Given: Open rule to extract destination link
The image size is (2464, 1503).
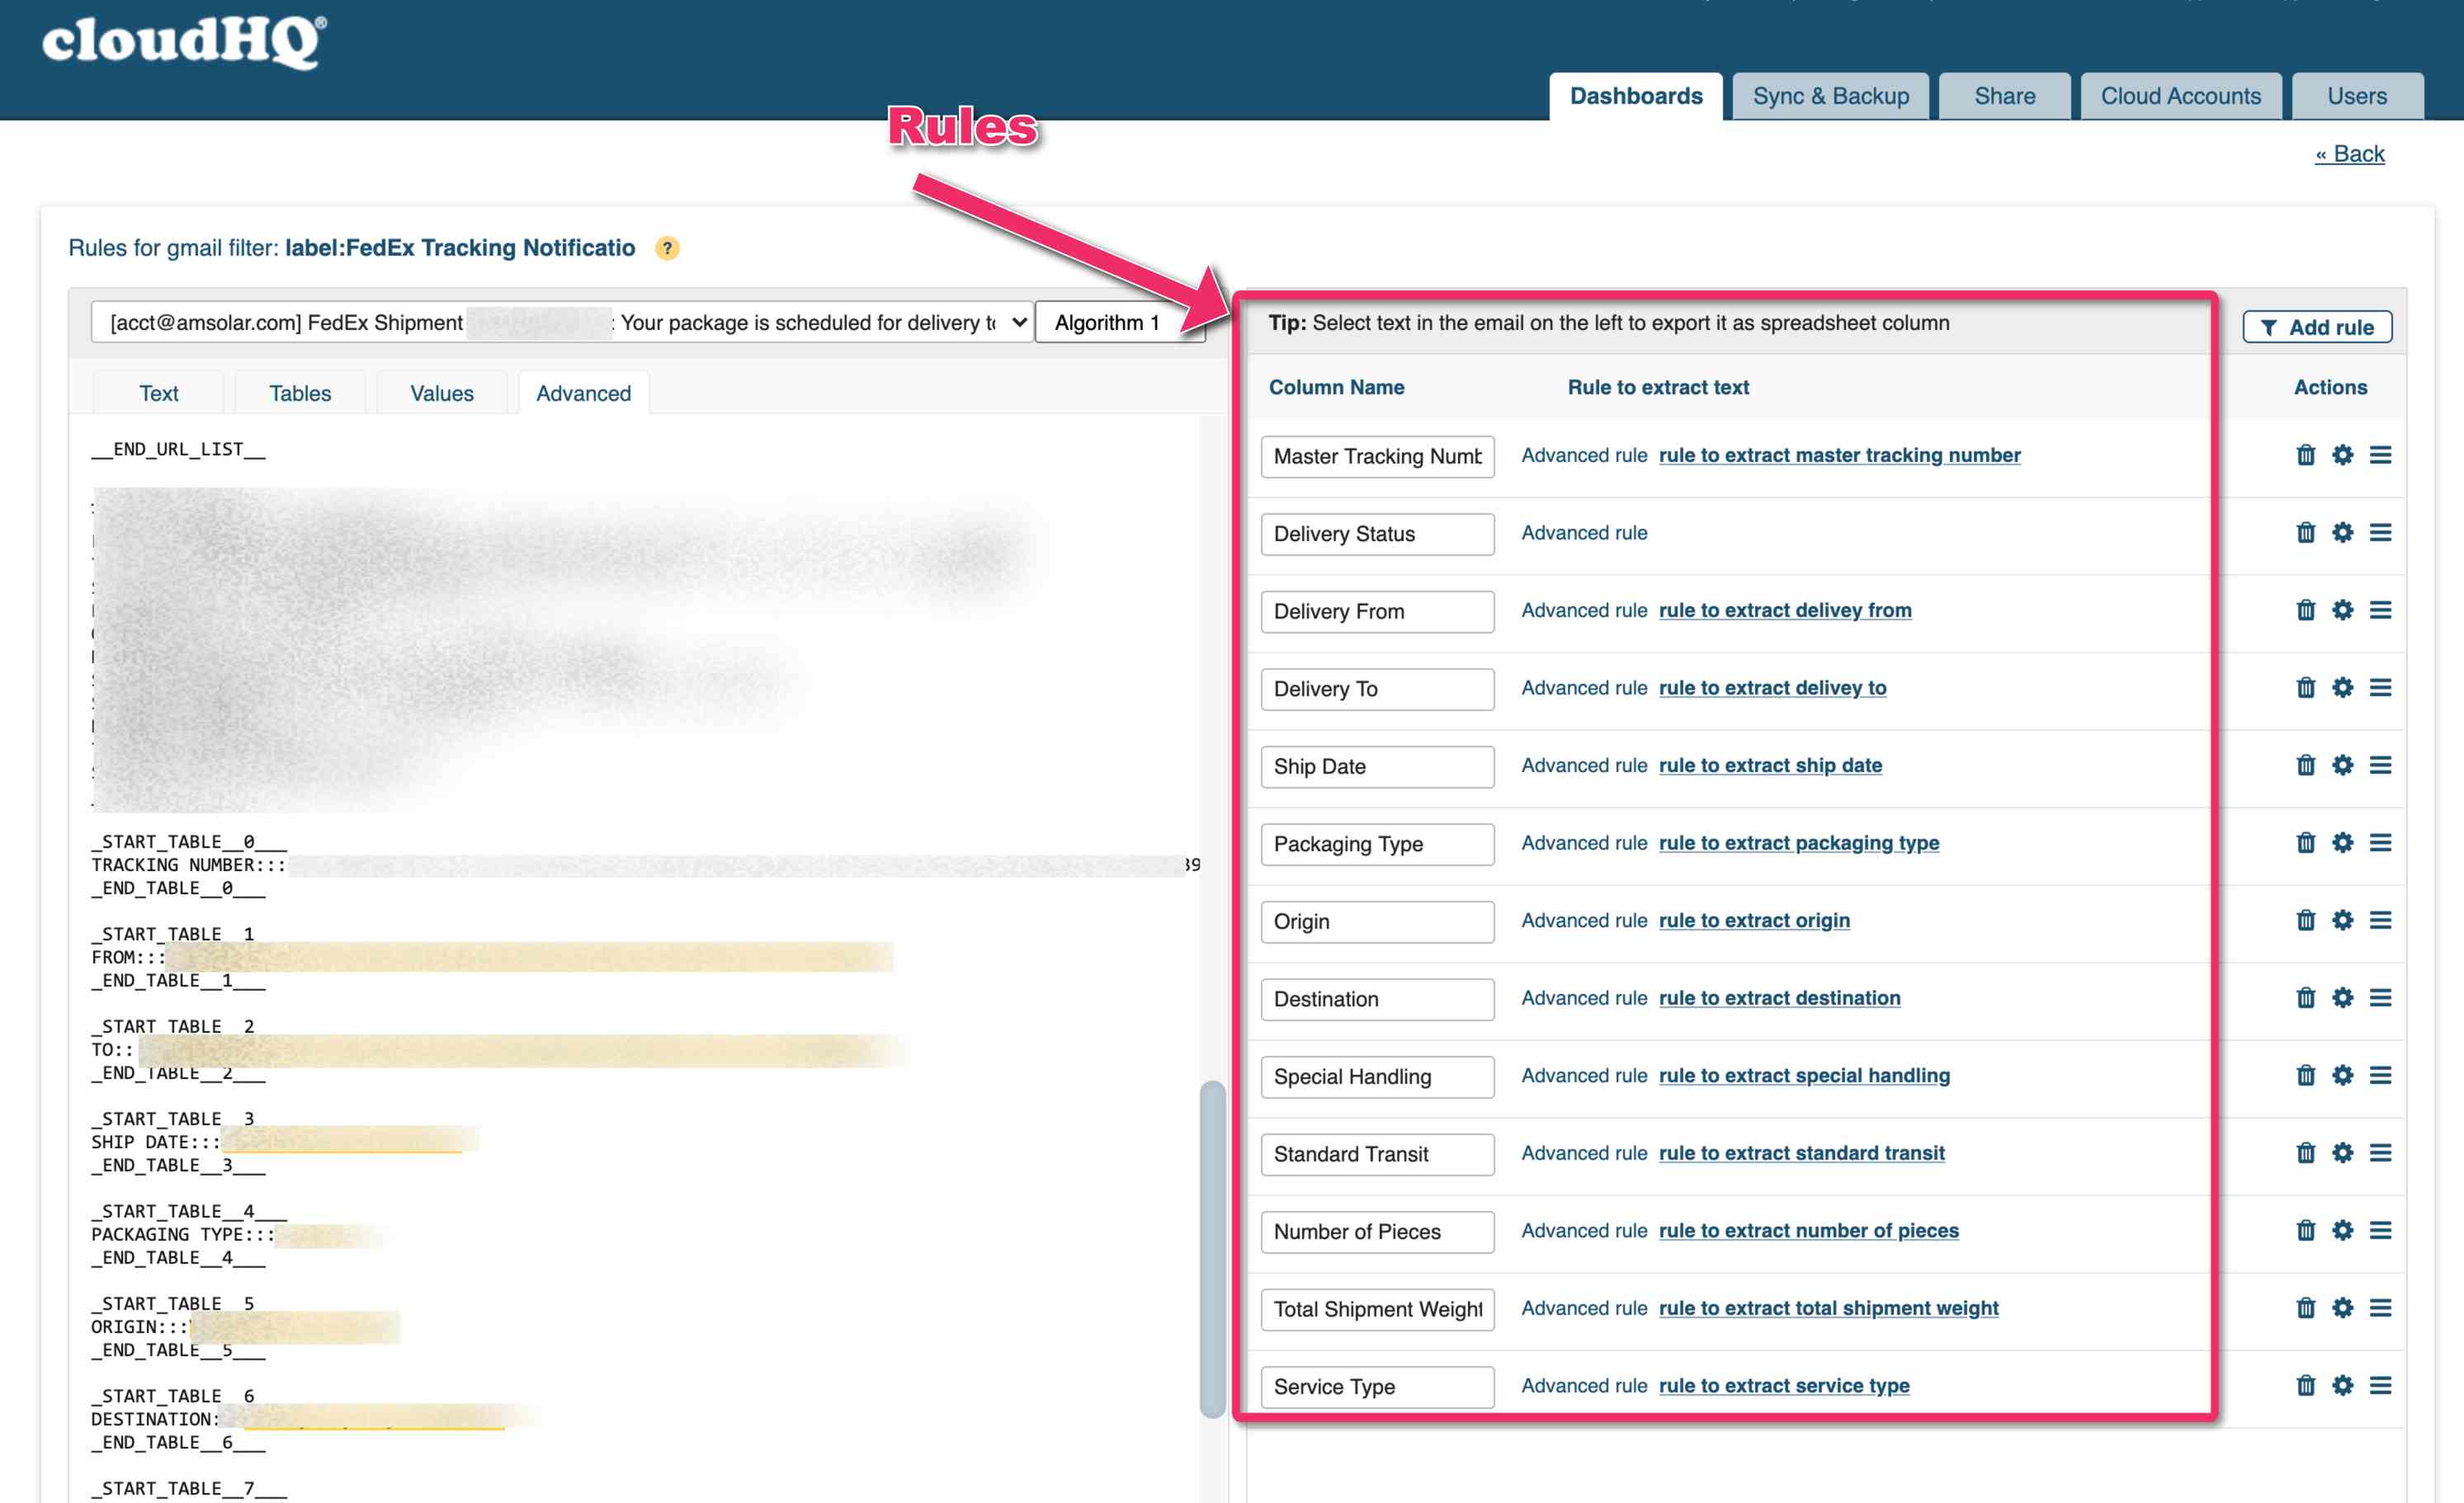Looking at the screenshot, I should pos(1778,998).
